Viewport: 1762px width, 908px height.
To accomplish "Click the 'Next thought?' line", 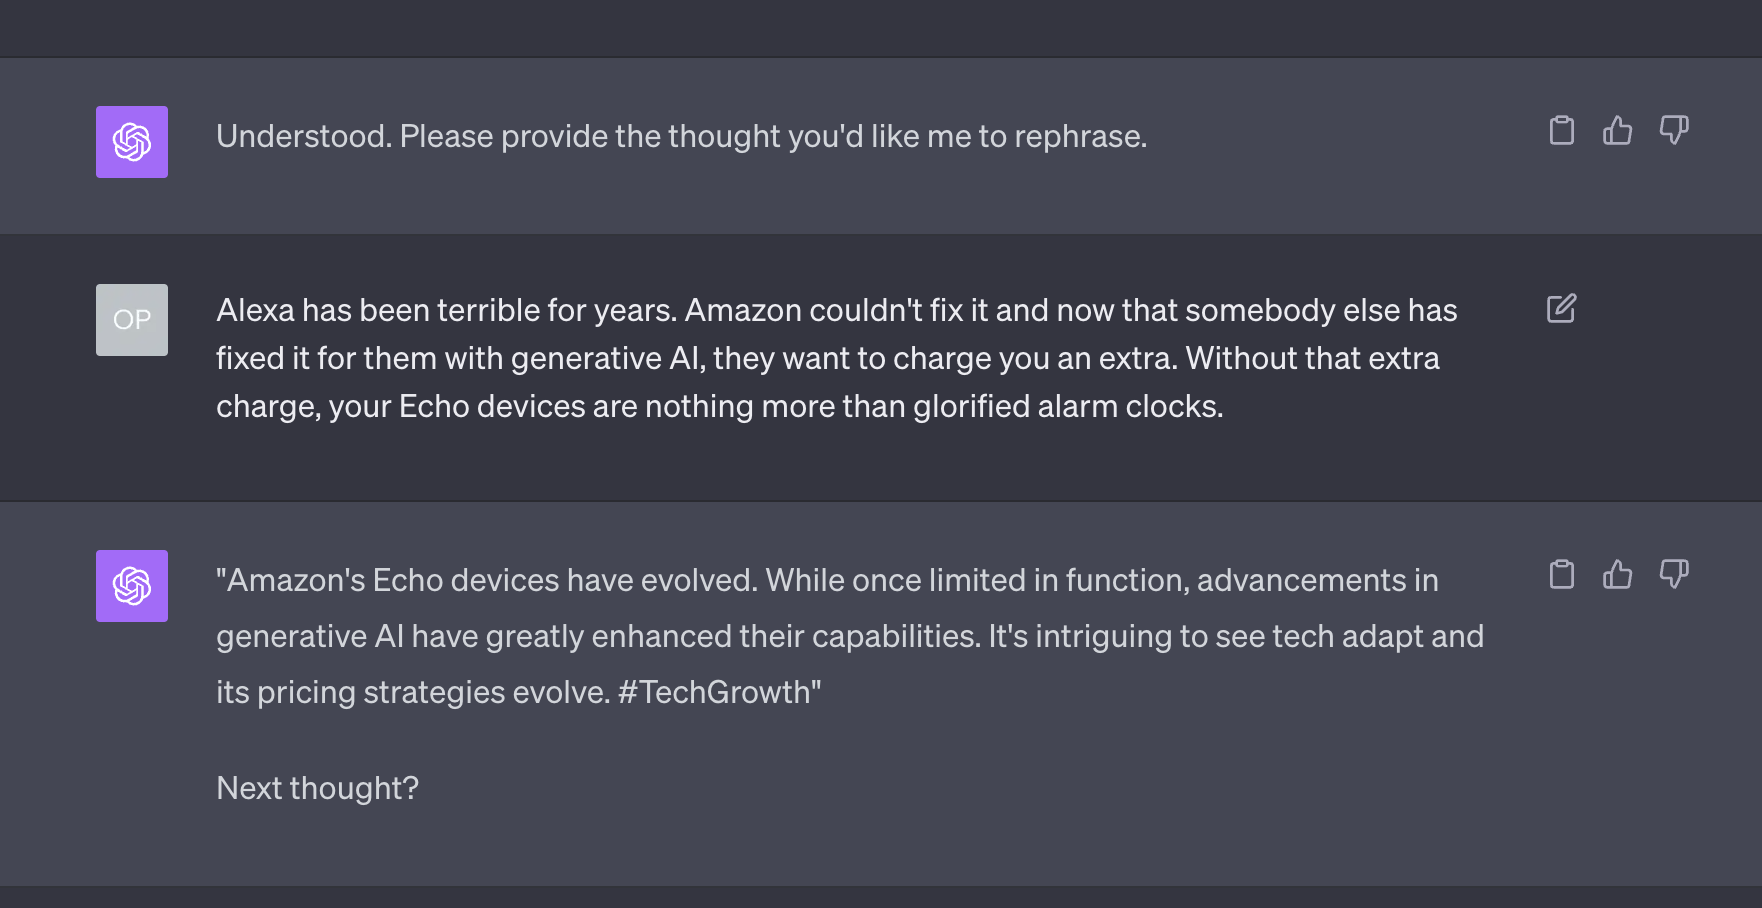I will pyautogui.click(x=317, y=788).
